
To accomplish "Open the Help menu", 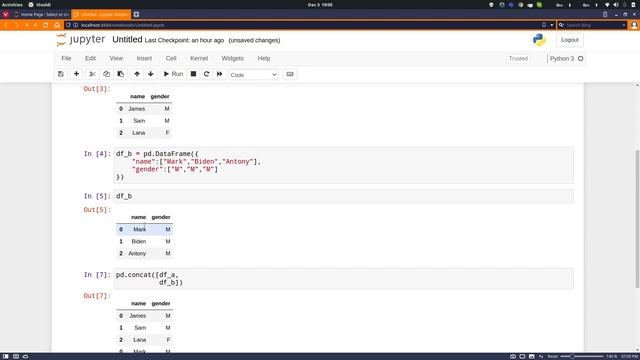I will 264,58.
